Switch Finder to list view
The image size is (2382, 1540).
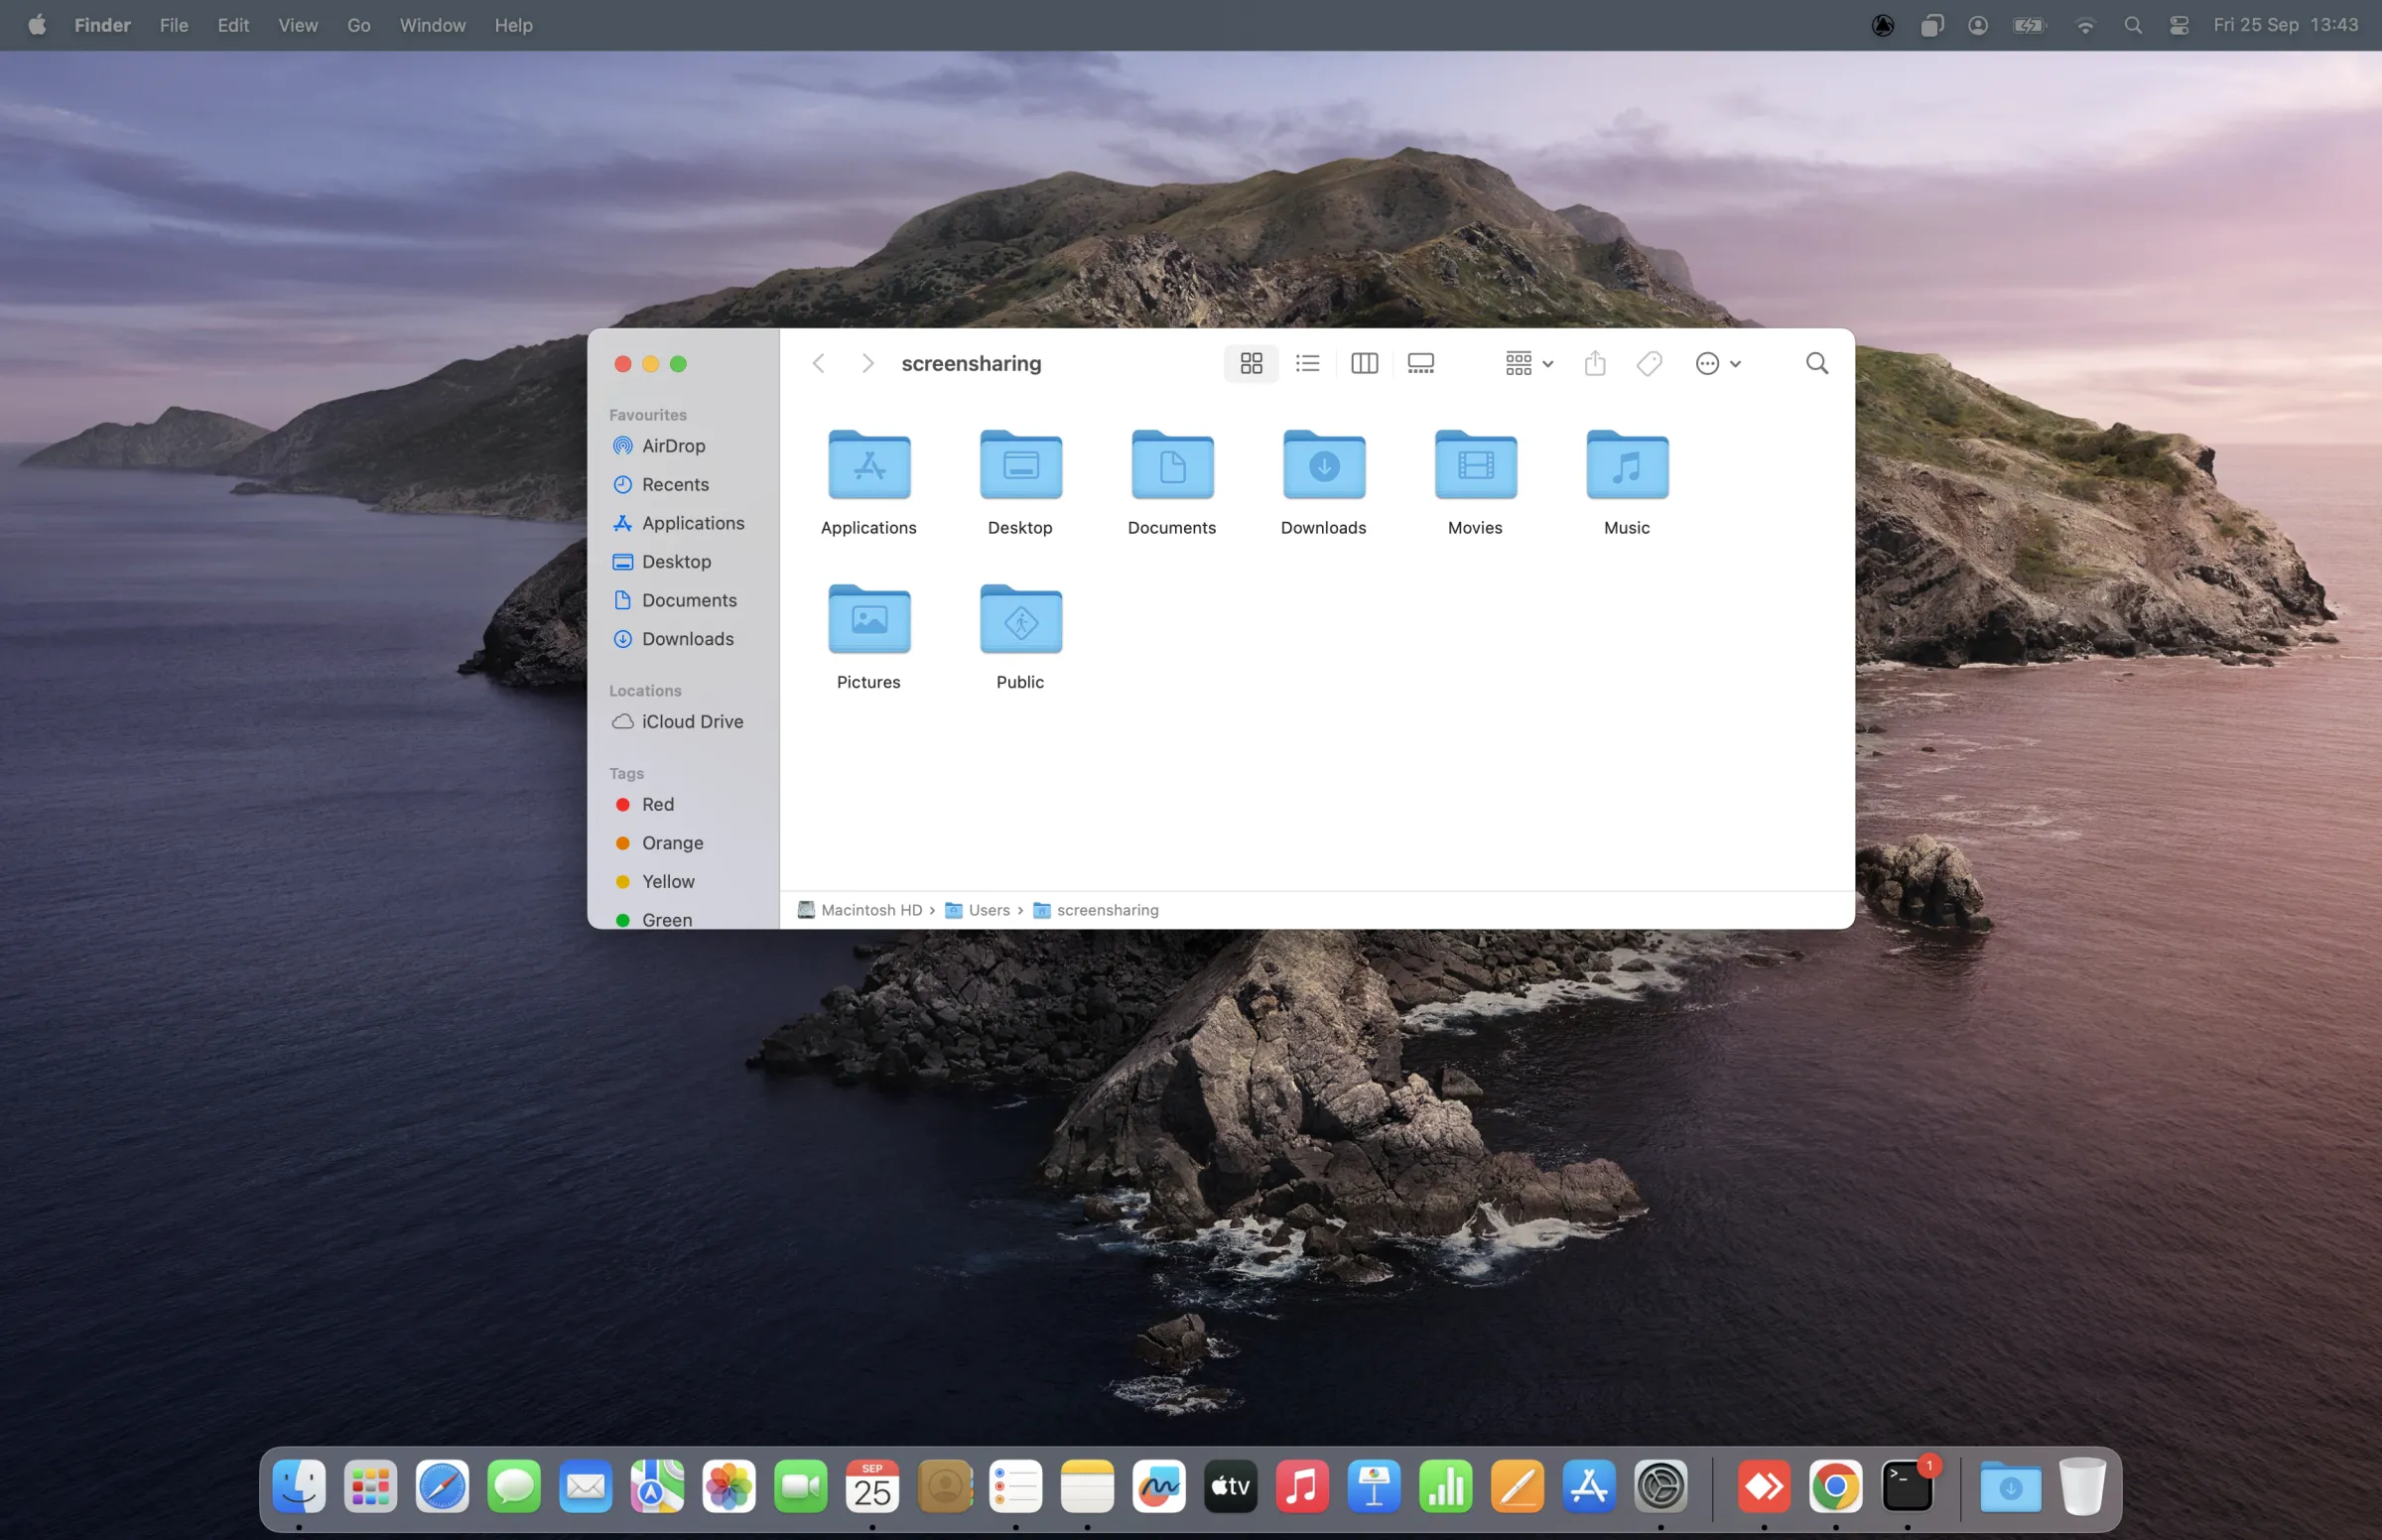tap(1307, 363)
